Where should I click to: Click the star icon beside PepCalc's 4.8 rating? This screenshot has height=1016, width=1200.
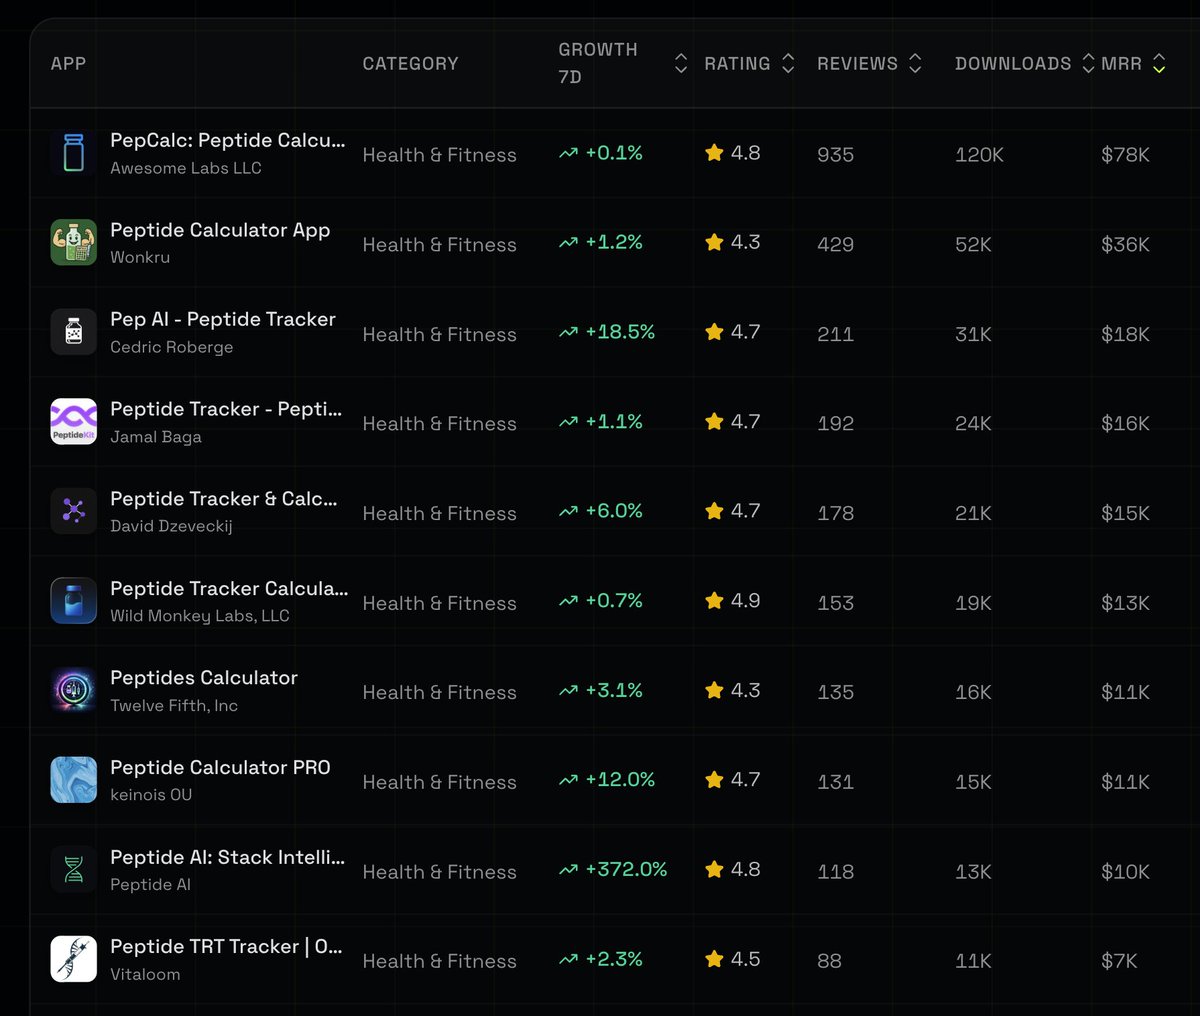[x=714, y=153]
